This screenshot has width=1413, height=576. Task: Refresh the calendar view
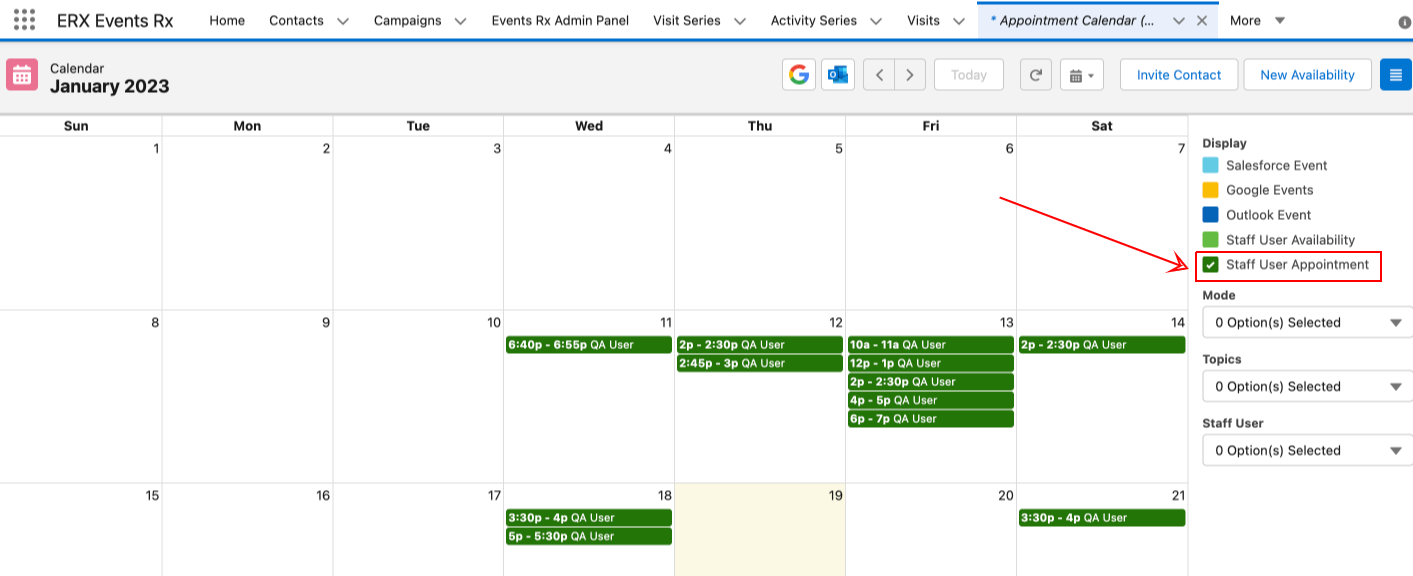pyautogui.click(x=1036, y=75)
